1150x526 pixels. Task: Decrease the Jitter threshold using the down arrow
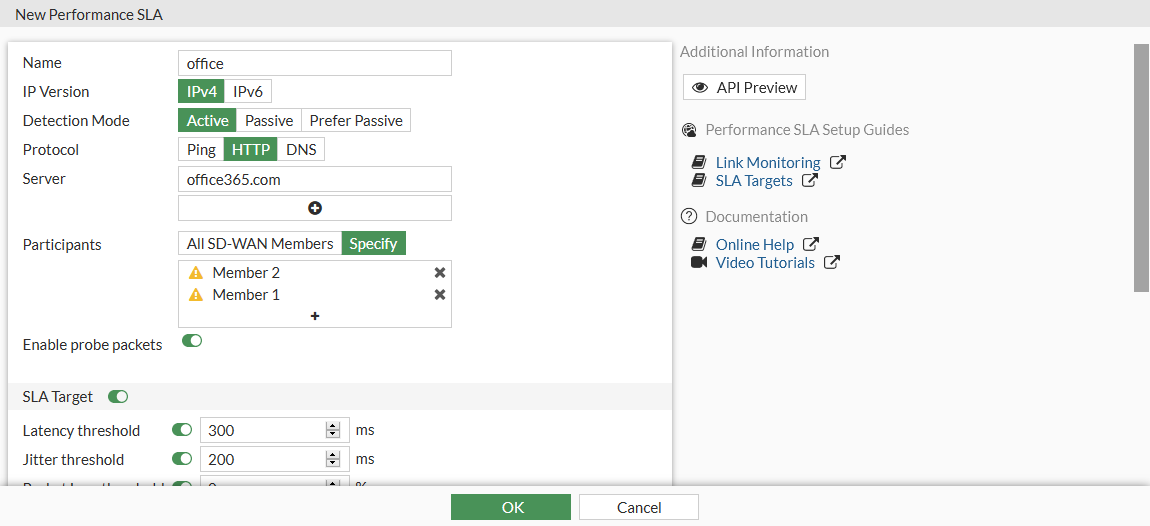click(333, 464)
